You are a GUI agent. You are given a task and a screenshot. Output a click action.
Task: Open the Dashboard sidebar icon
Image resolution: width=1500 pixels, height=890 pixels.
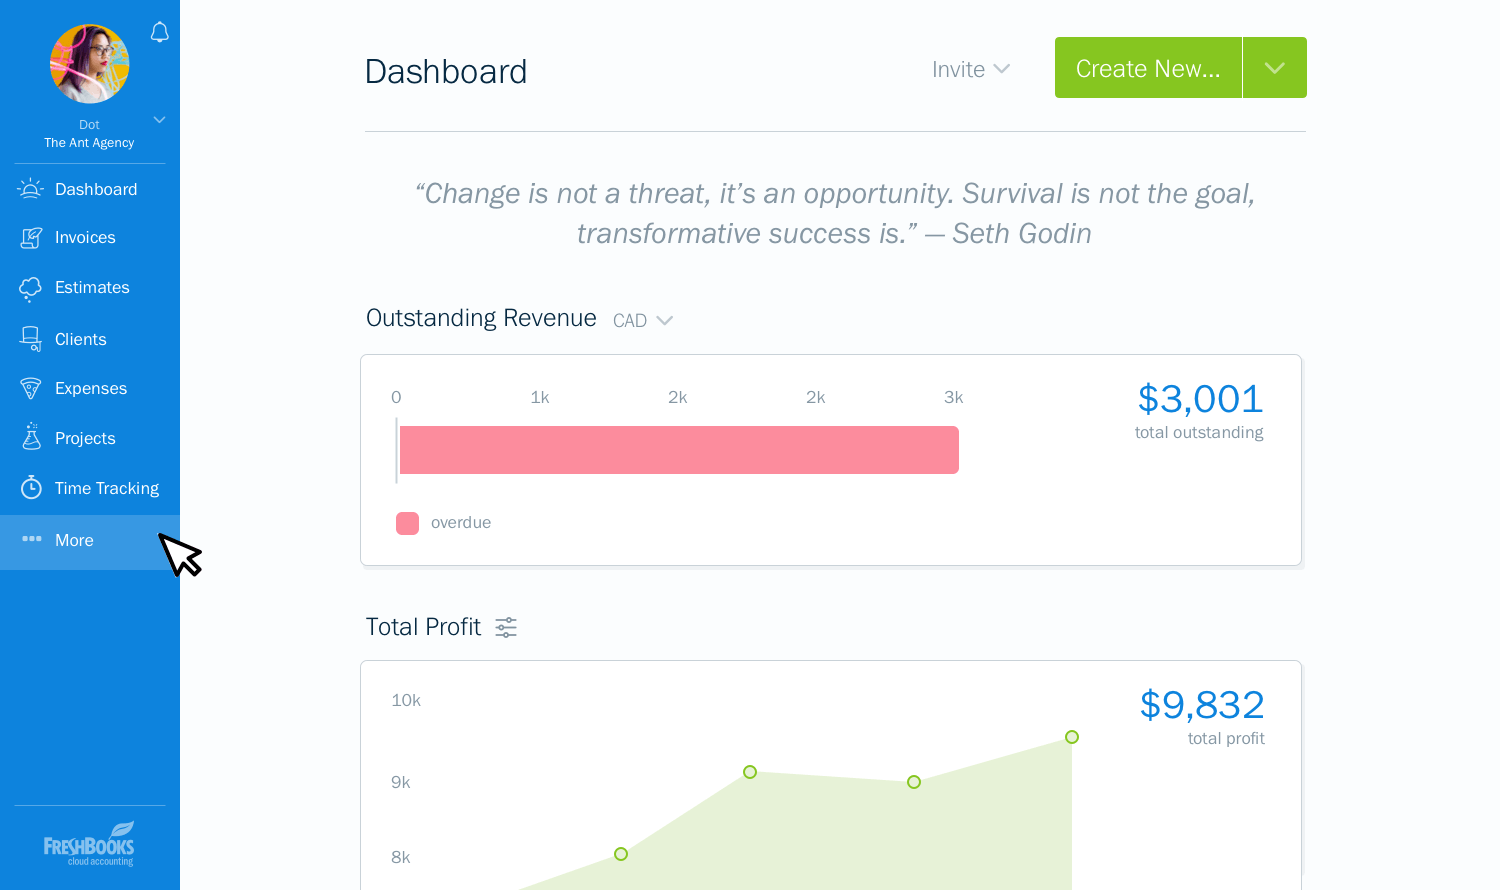pos(30,188)
